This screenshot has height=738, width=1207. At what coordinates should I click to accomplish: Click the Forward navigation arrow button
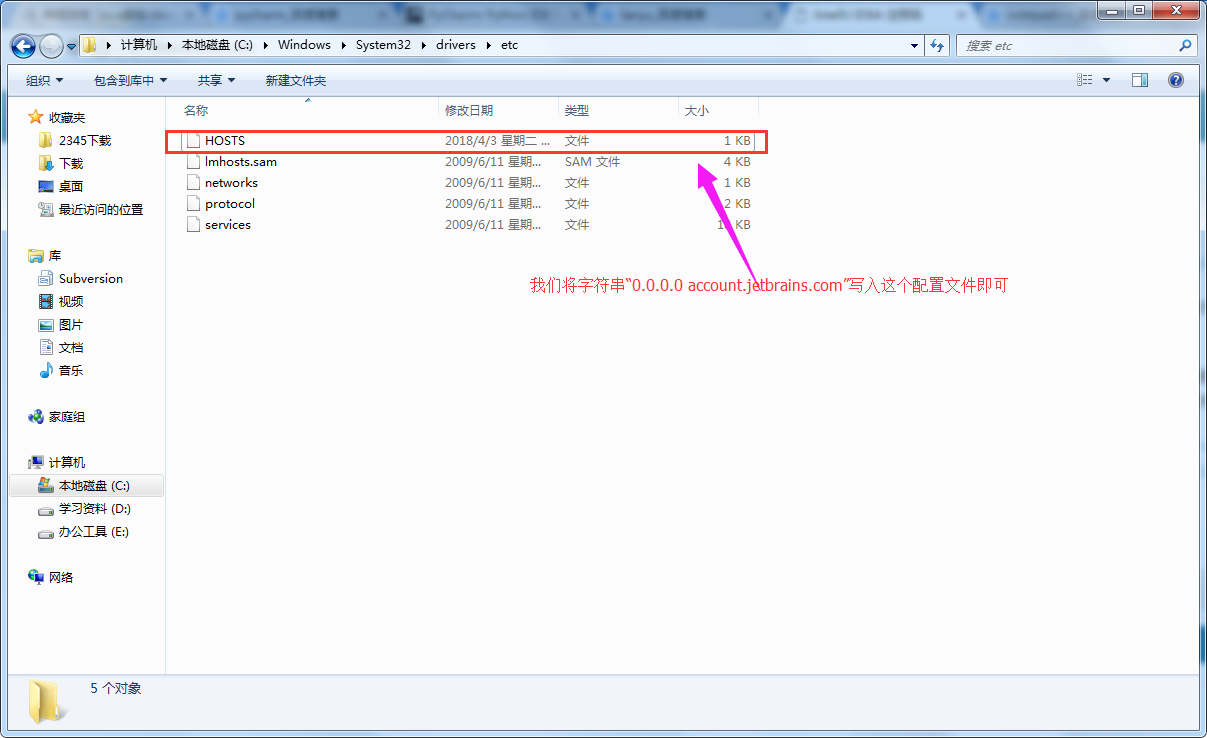(x=51, y=46)
